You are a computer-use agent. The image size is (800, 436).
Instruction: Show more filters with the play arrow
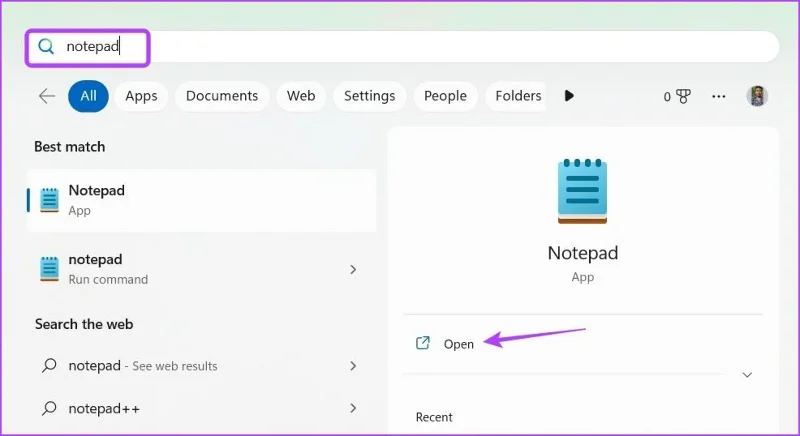(x=569, y=96)
